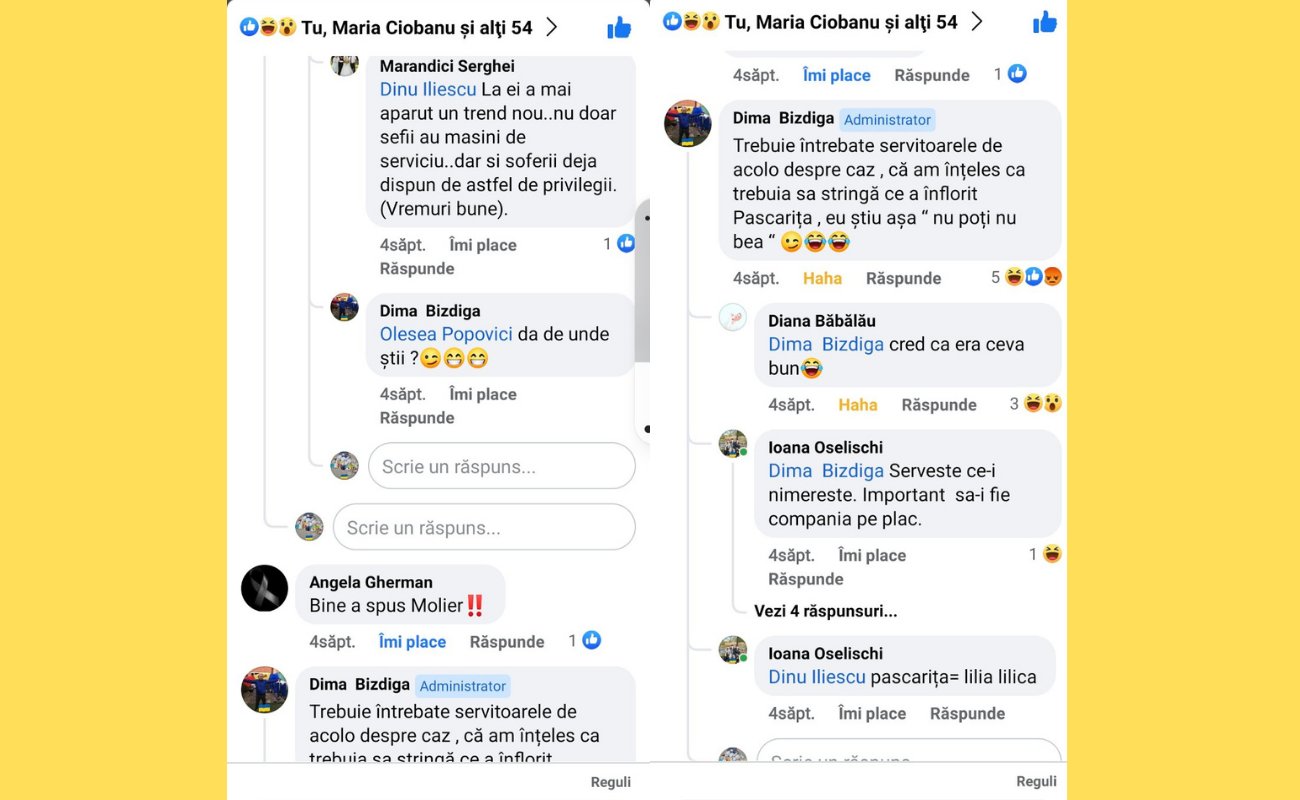
Task: Click the lower 'Scrie un răspuns...' field
Action: click(x=484, y=527)
